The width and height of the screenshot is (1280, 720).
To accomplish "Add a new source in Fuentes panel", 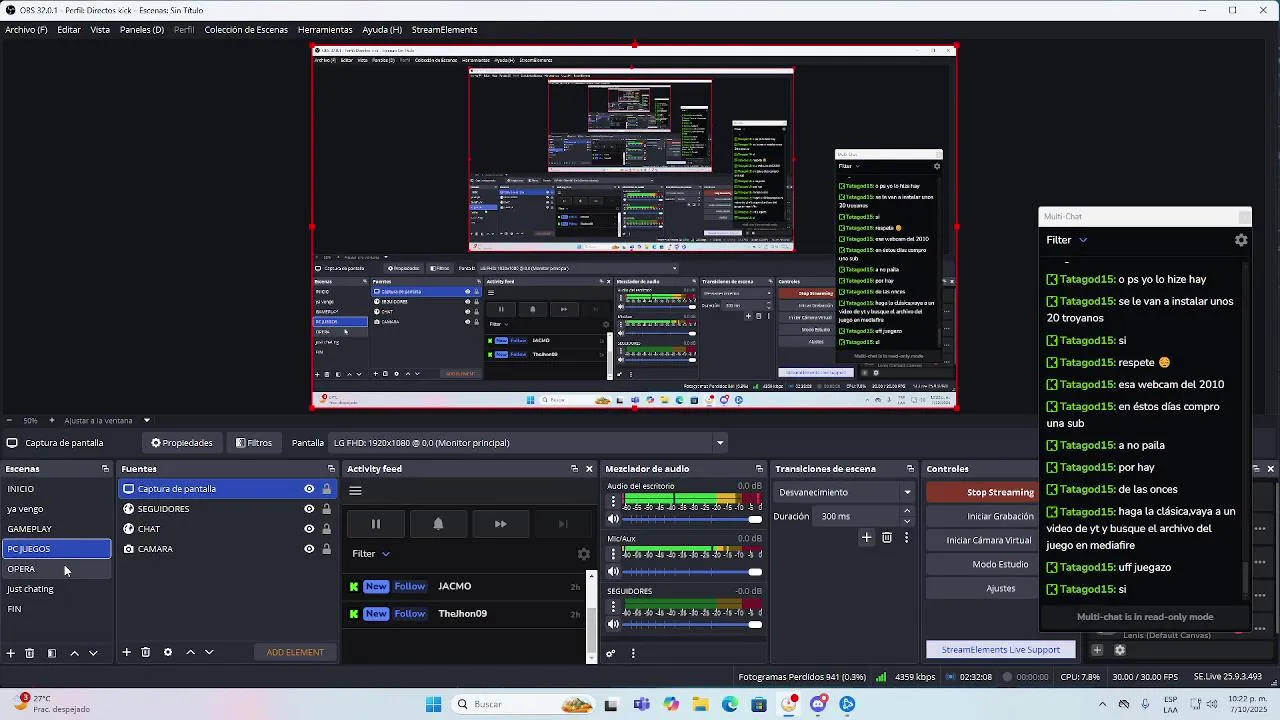I will [126, 652].
